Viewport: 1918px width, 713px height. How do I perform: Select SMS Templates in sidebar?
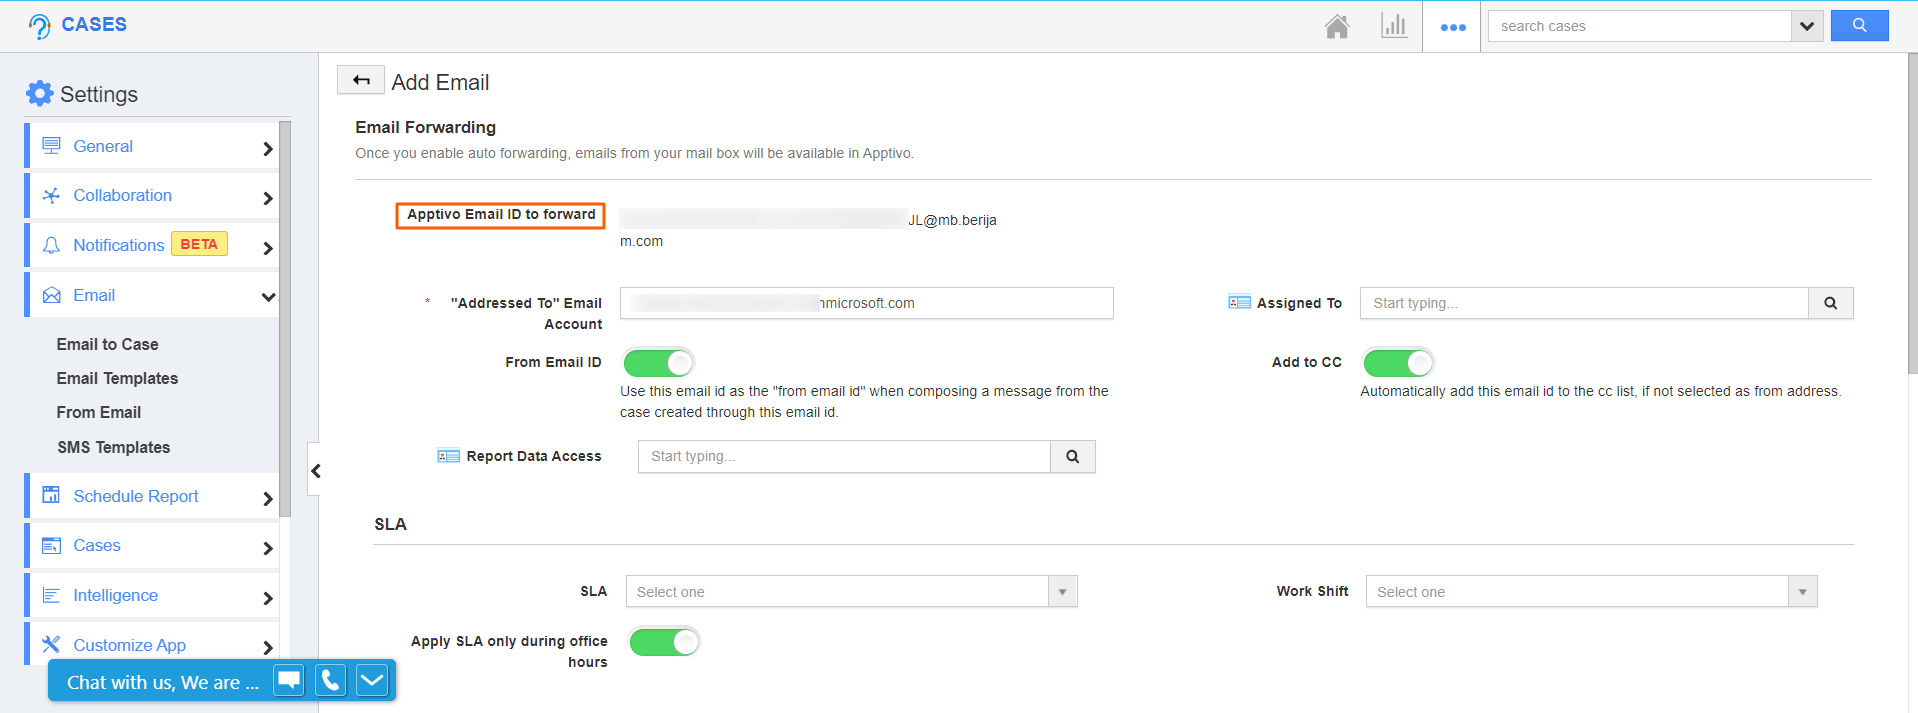113,447
